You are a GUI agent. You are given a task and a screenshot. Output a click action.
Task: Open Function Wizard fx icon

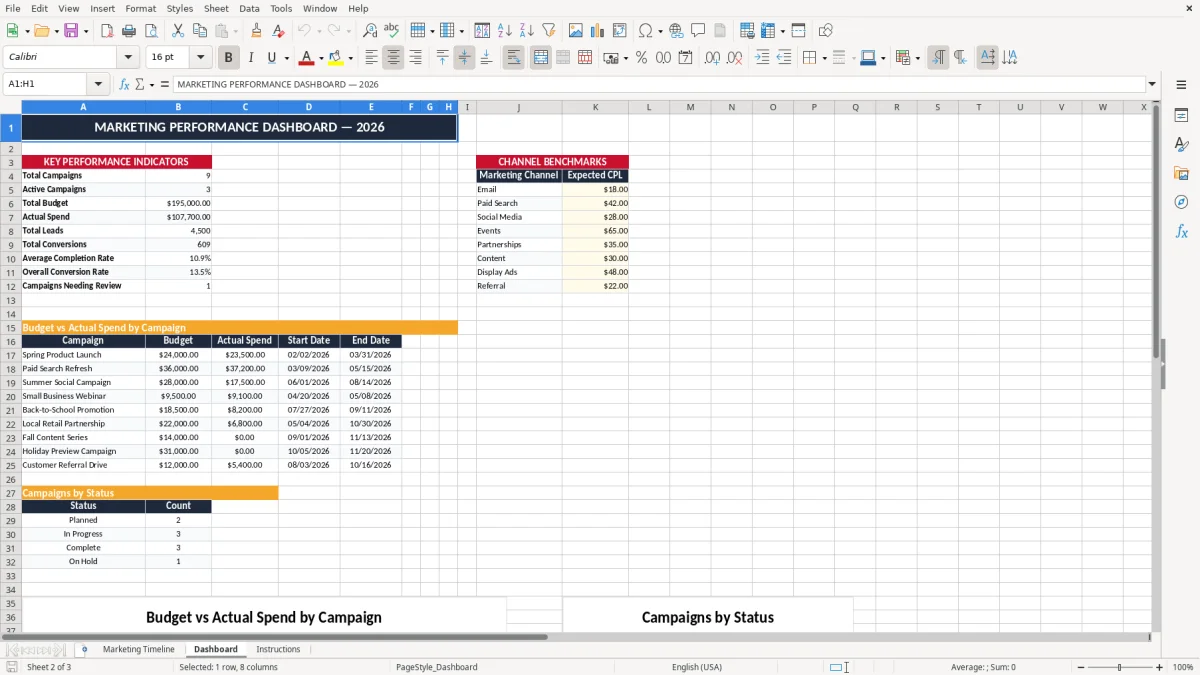[124, 85]
